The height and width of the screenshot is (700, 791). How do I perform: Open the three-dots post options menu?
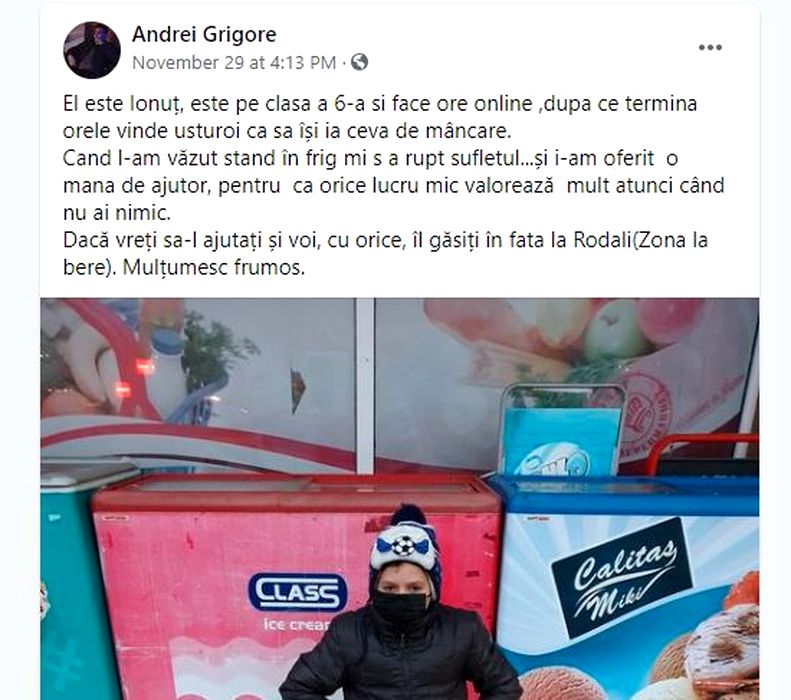click(x=710, y=47)
